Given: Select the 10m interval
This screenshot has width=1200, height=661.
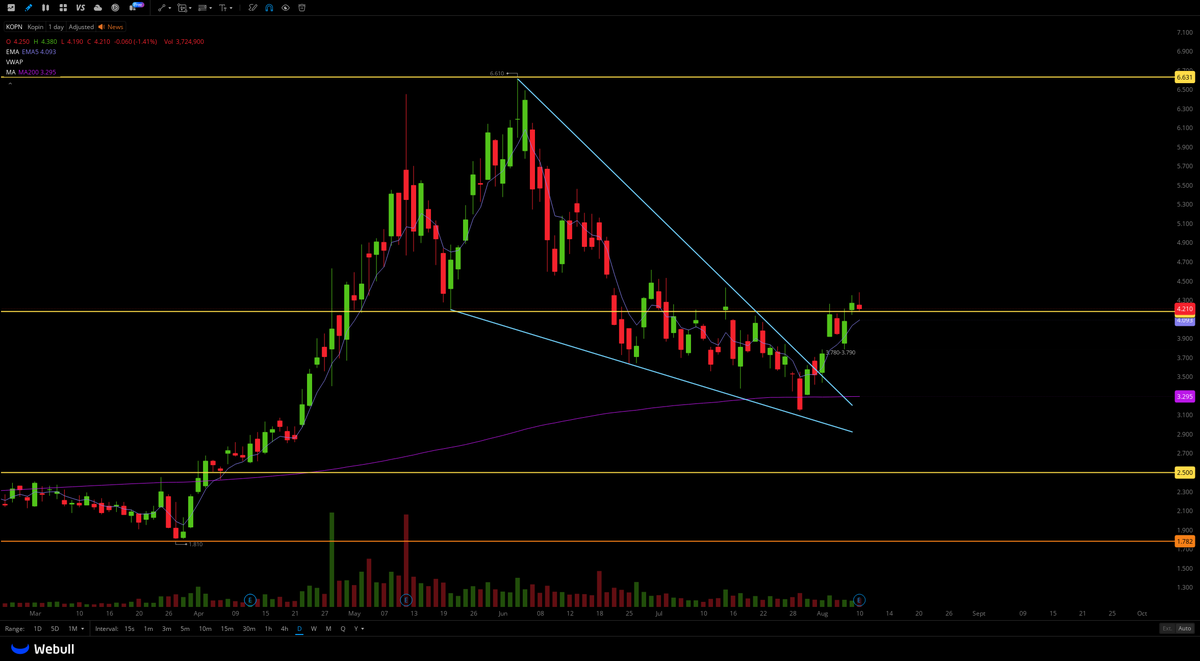Looking at the screenshot, I should (x=205, y=629).
